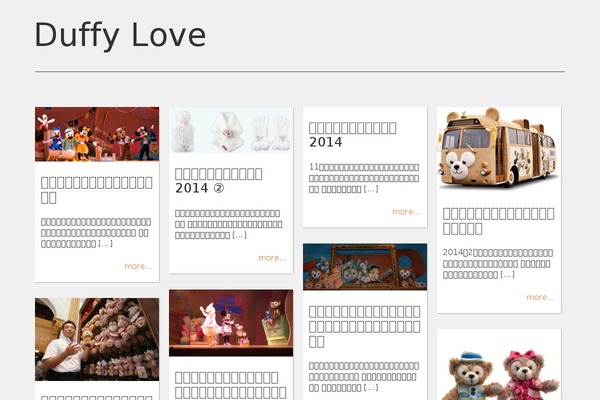Open the Duffy Love site title
600x400 pixels.
coord(120,35)
